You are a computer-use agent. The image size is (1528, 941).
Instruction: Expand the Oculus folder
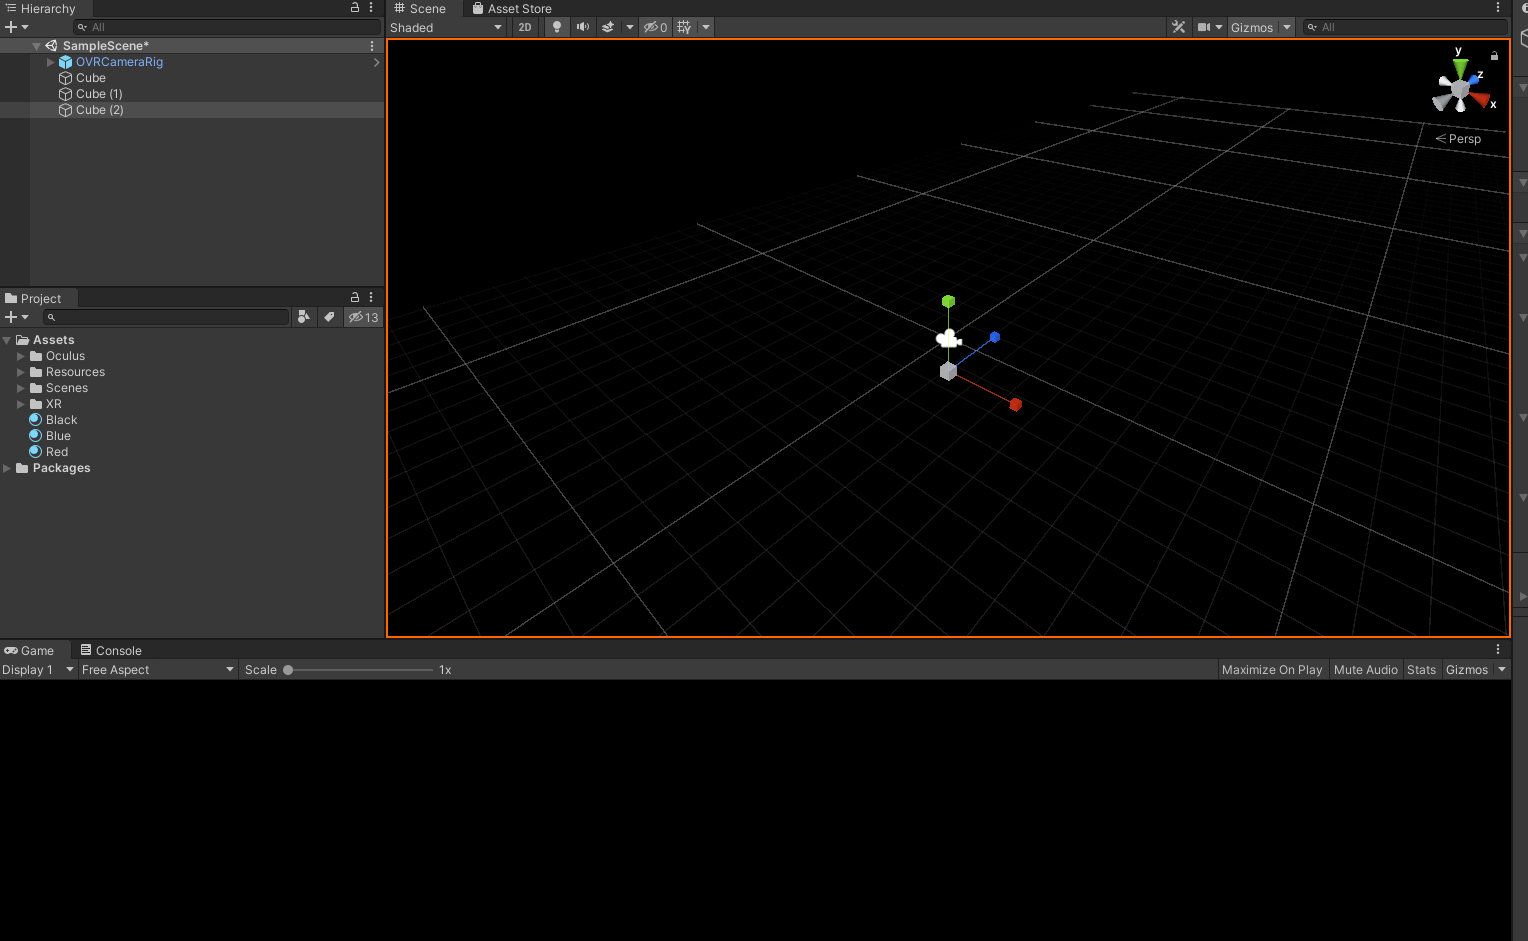(20, 356)
